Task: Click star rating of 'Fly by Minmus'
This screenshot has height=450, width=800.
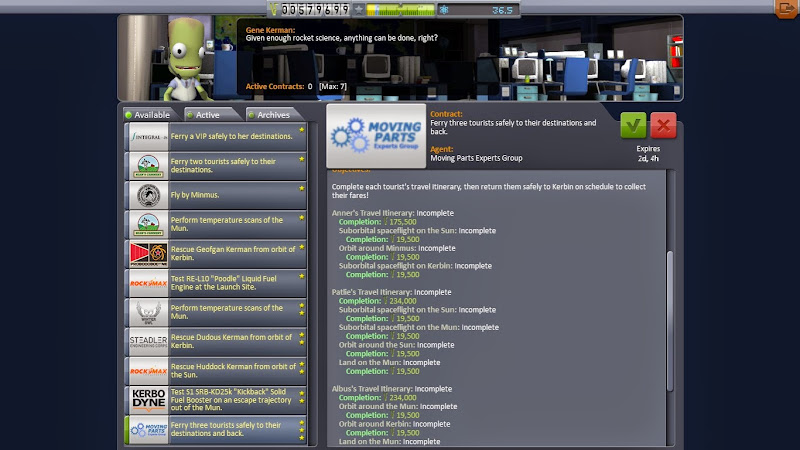Action: tap(302, 188)
